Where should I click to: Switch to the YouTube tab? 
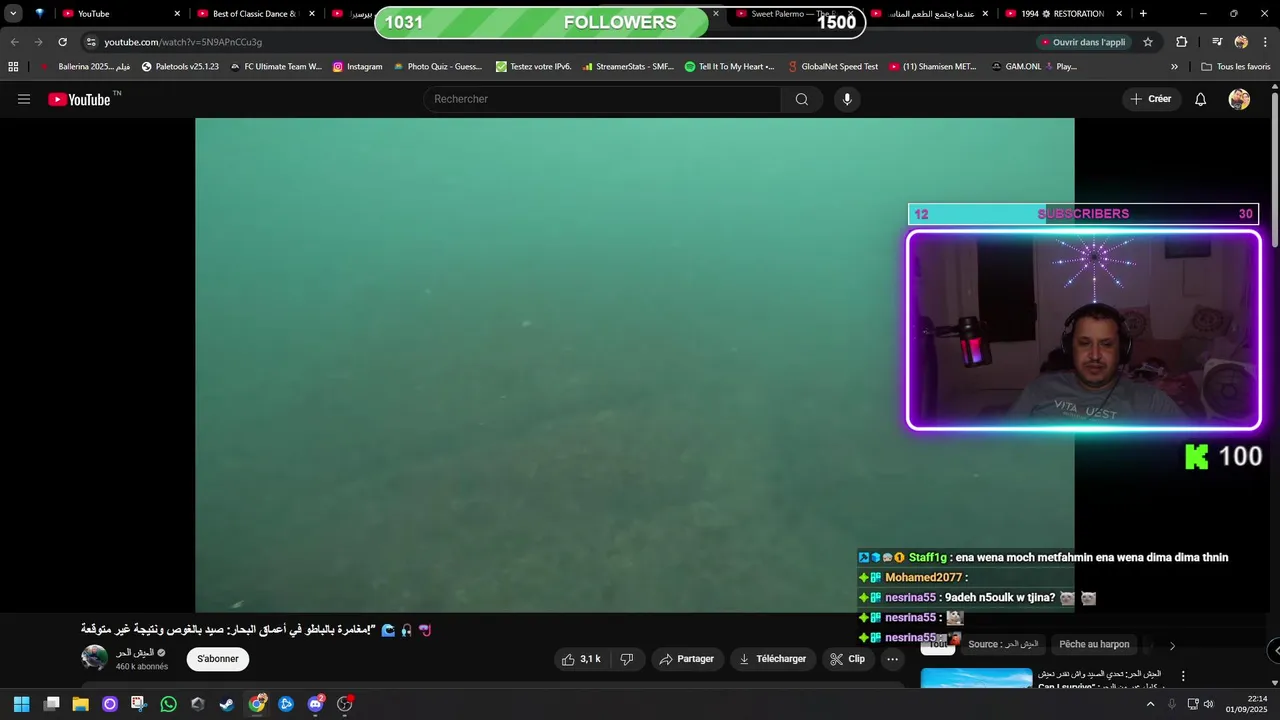point(120,14)
